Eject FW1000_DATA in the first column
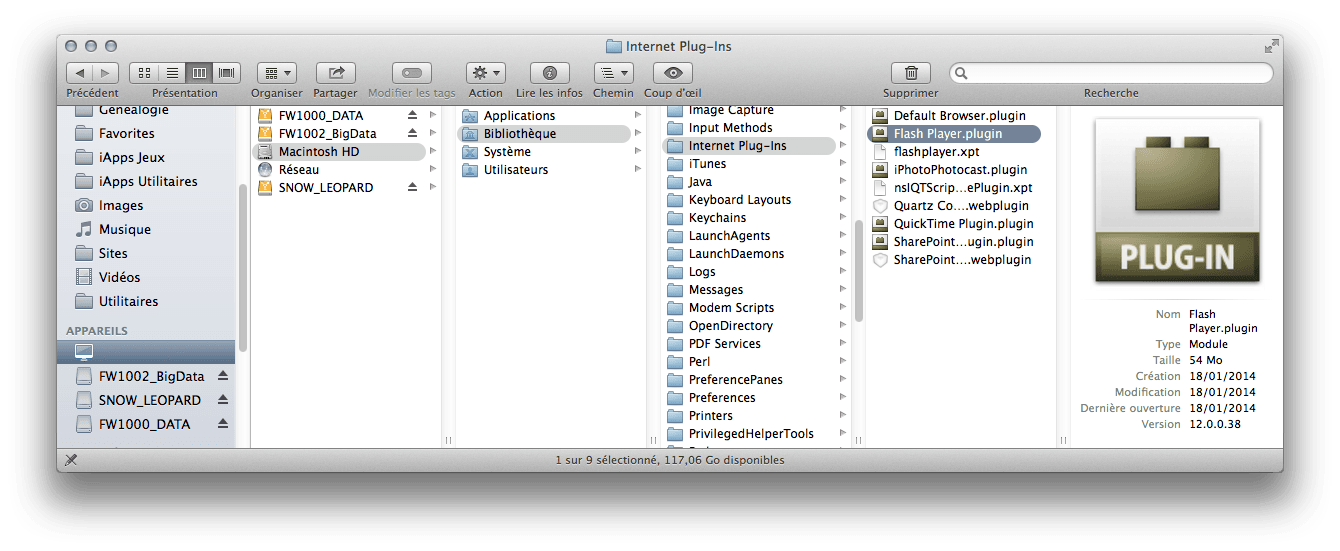 (412, 115)
